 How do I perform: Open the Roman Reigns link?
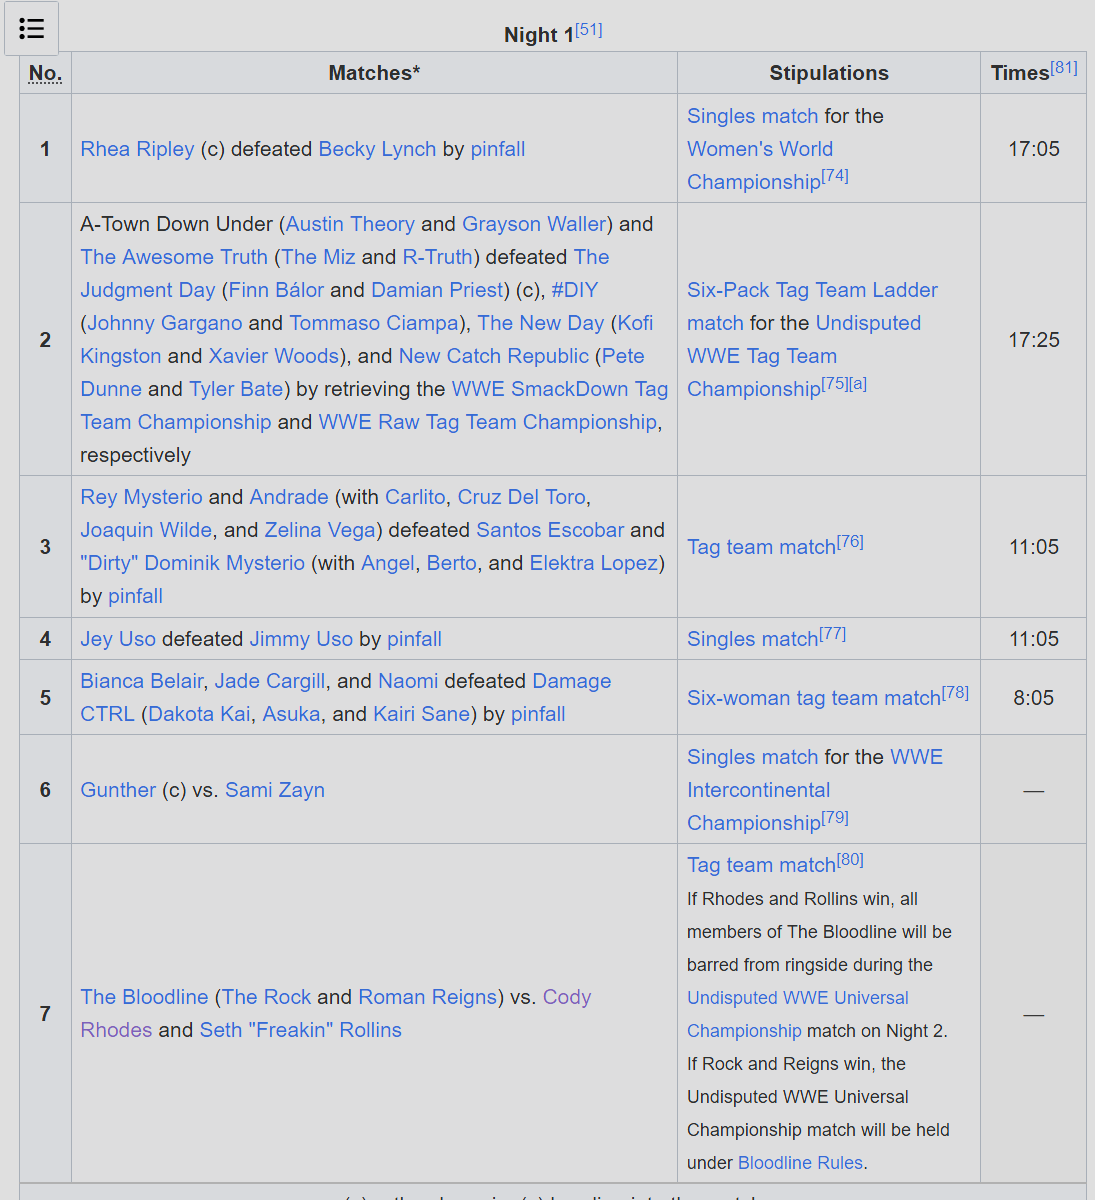tap(427, 997)
